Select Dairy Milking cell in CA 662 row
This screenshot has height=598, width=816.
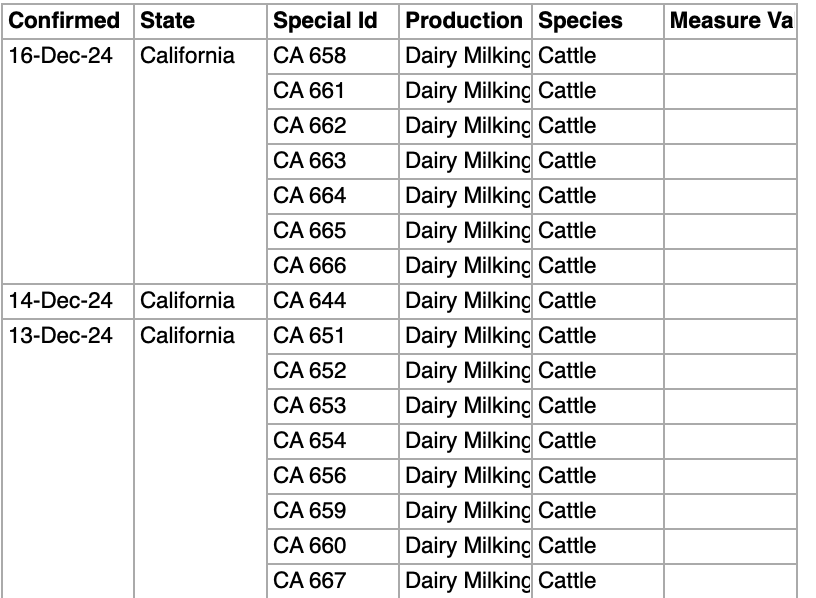[x=467, y=126]
